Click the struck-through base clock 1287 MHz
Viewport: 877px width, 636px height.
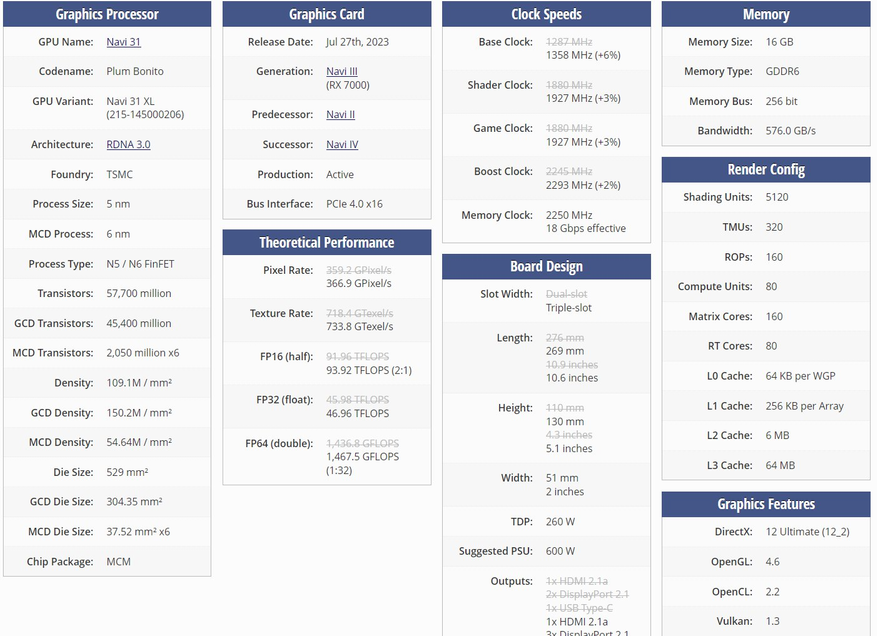coord(569,42)
